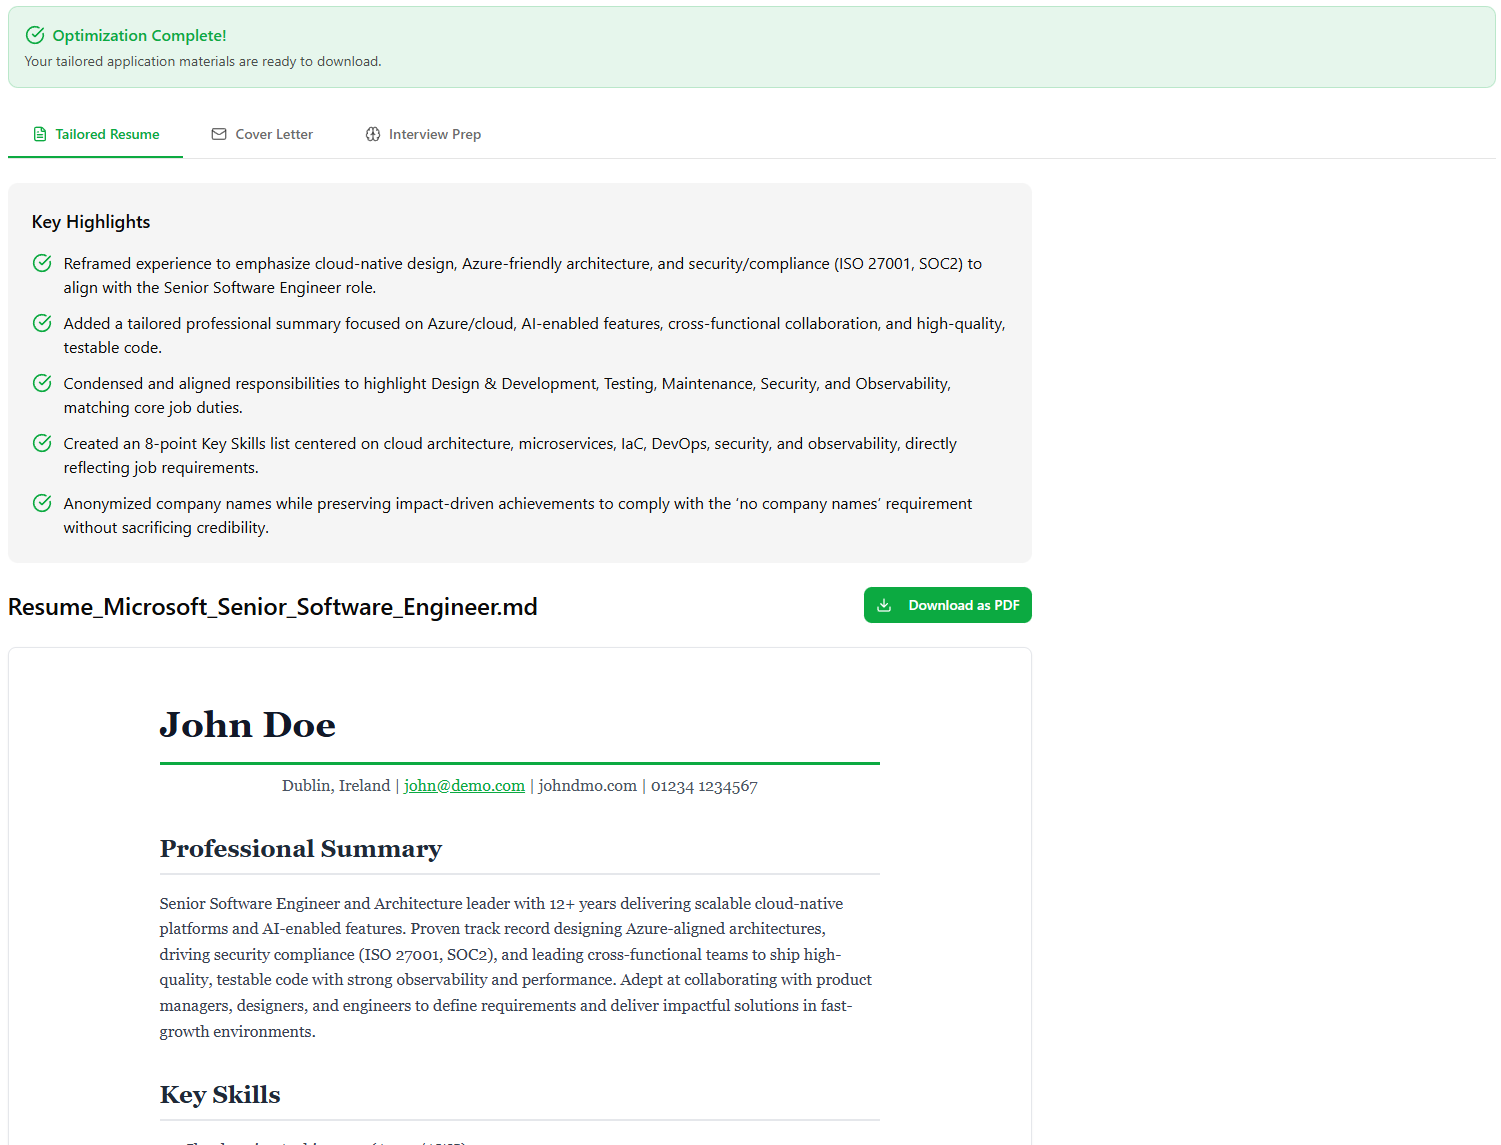Switch to the Tailored Resume tab
Image resolution: width=1501 pixels, height=1145 pixels.
96,134
